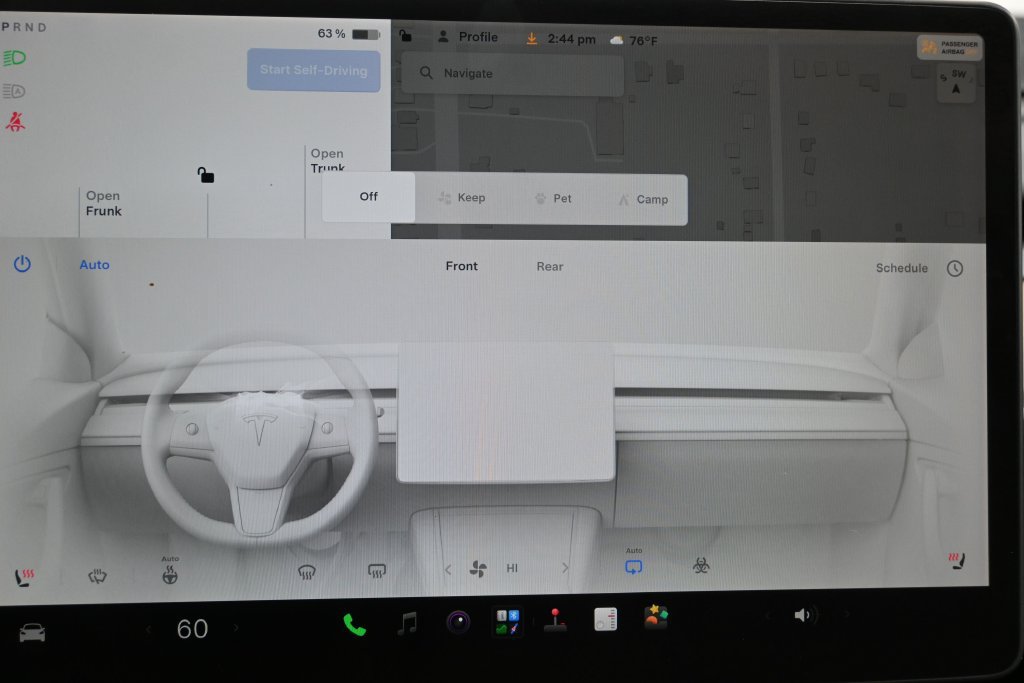
Task: Open the Phone app
Action: click(x=355, y=625)
